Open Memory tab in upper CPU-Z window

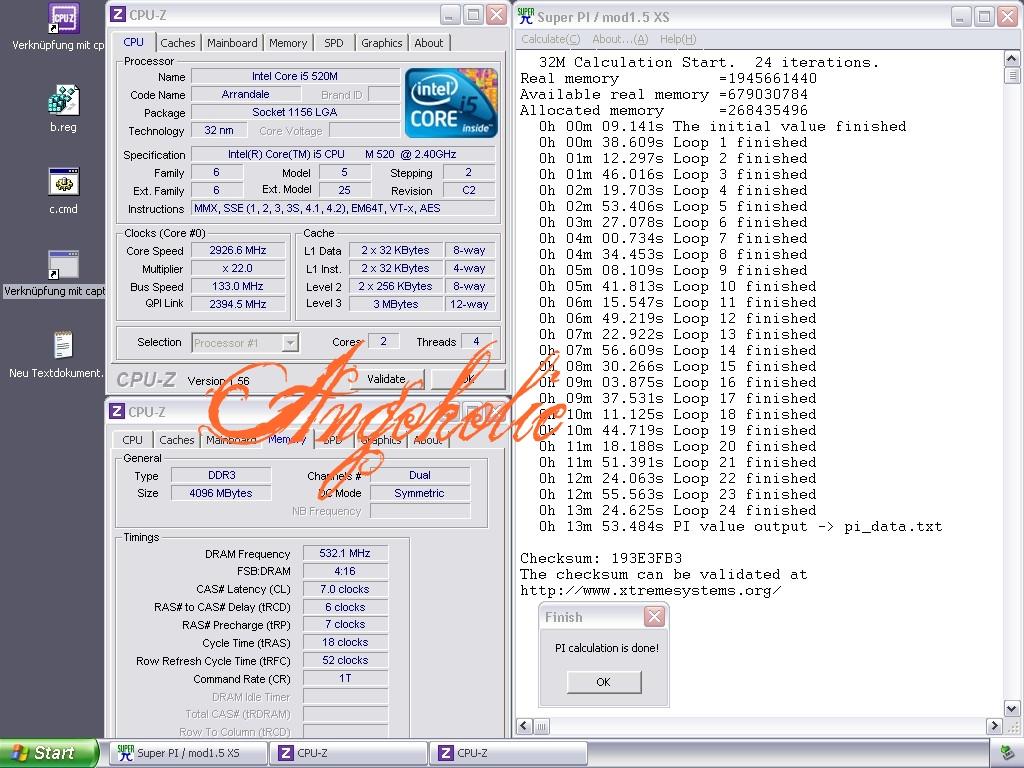click(287, 43)
